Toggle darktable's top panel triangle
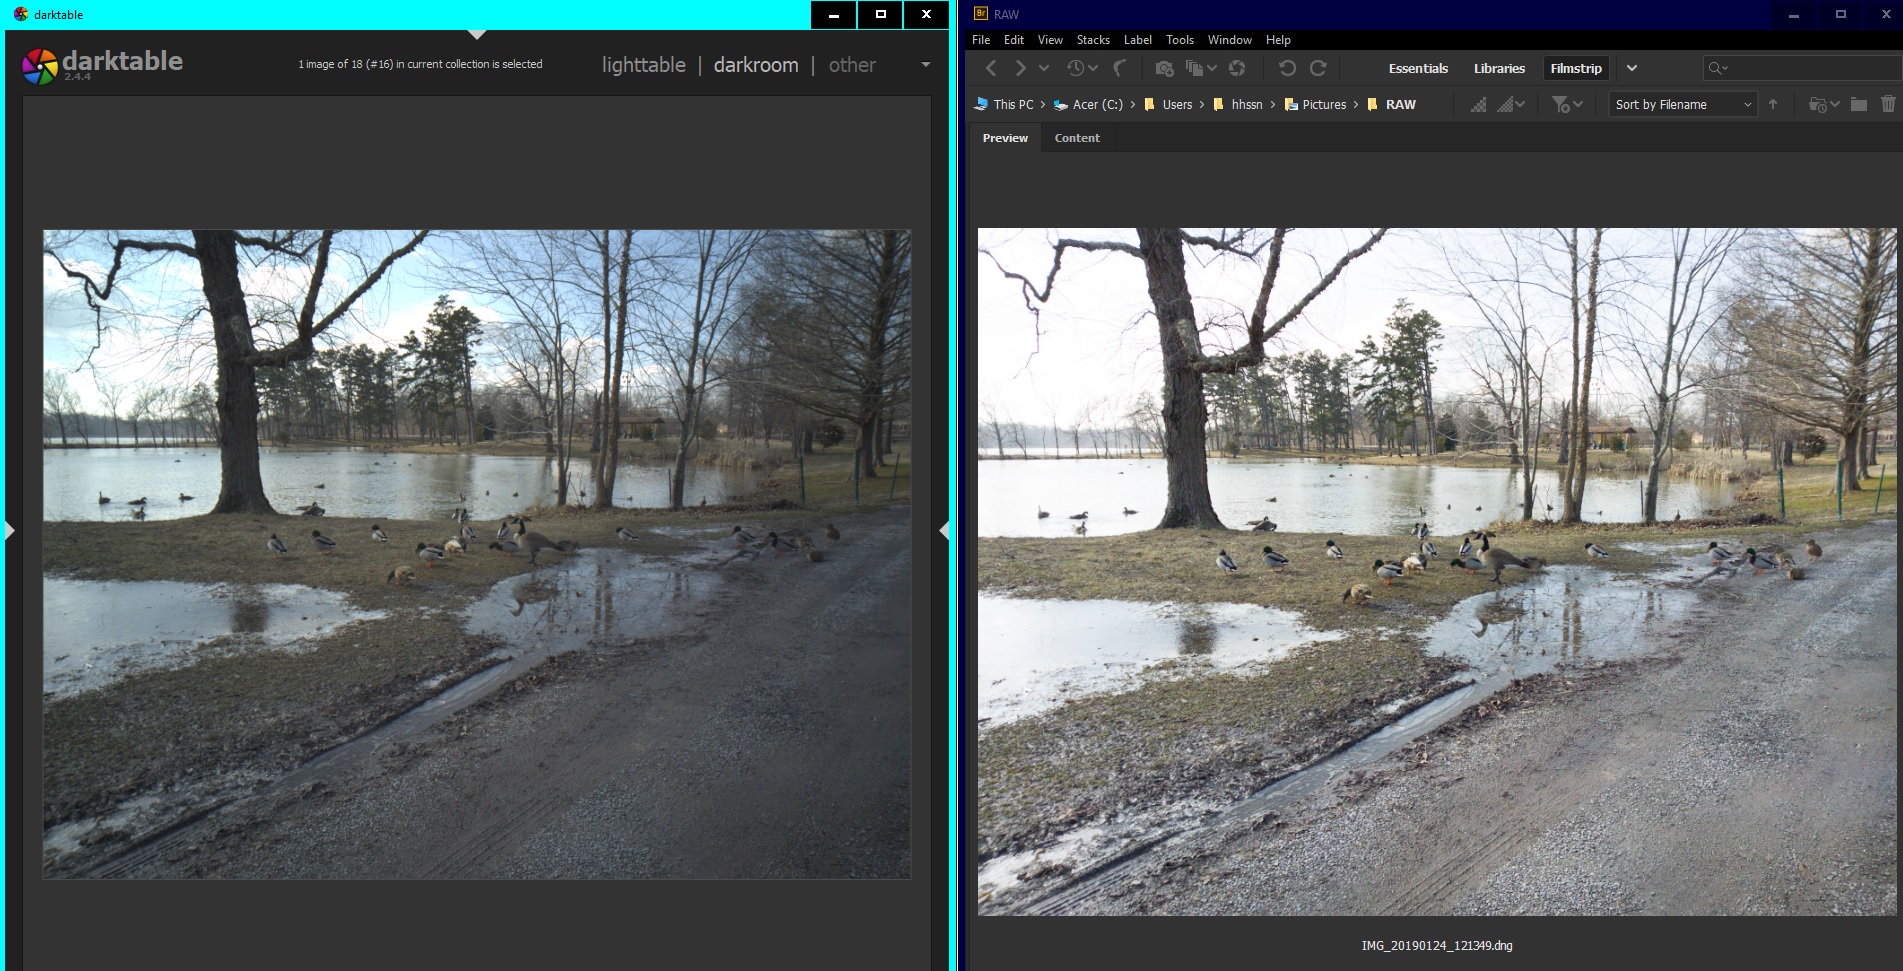This screenshot has width=1903, height=971. [x=477, y=35]
